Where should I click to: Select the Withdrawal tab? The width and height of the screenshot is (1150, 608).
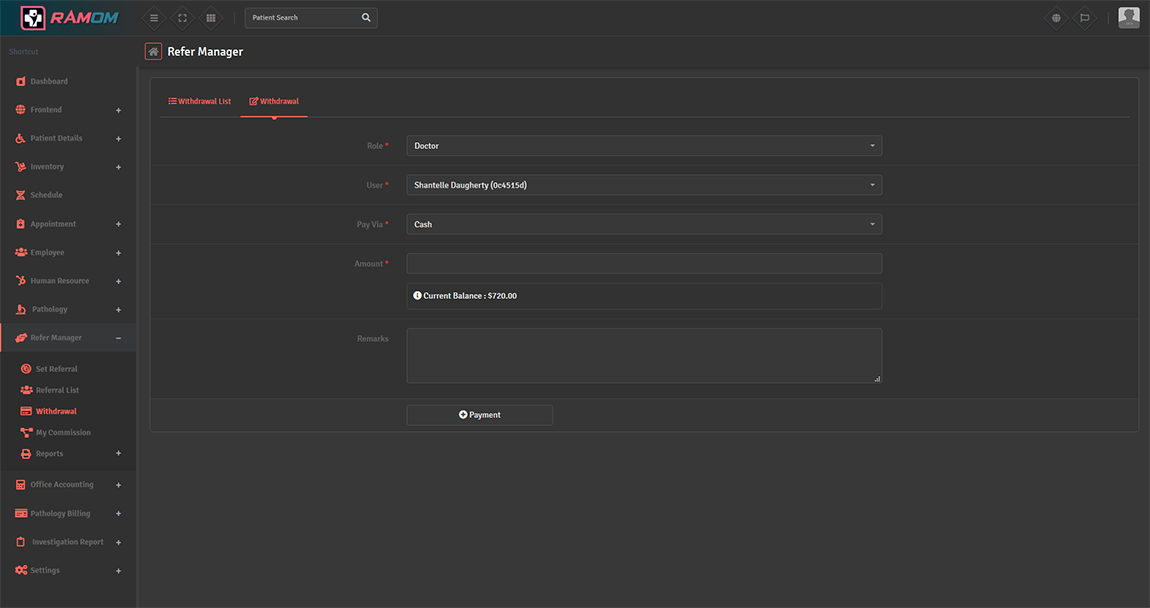pyautogui.click(x=274, y=102)
